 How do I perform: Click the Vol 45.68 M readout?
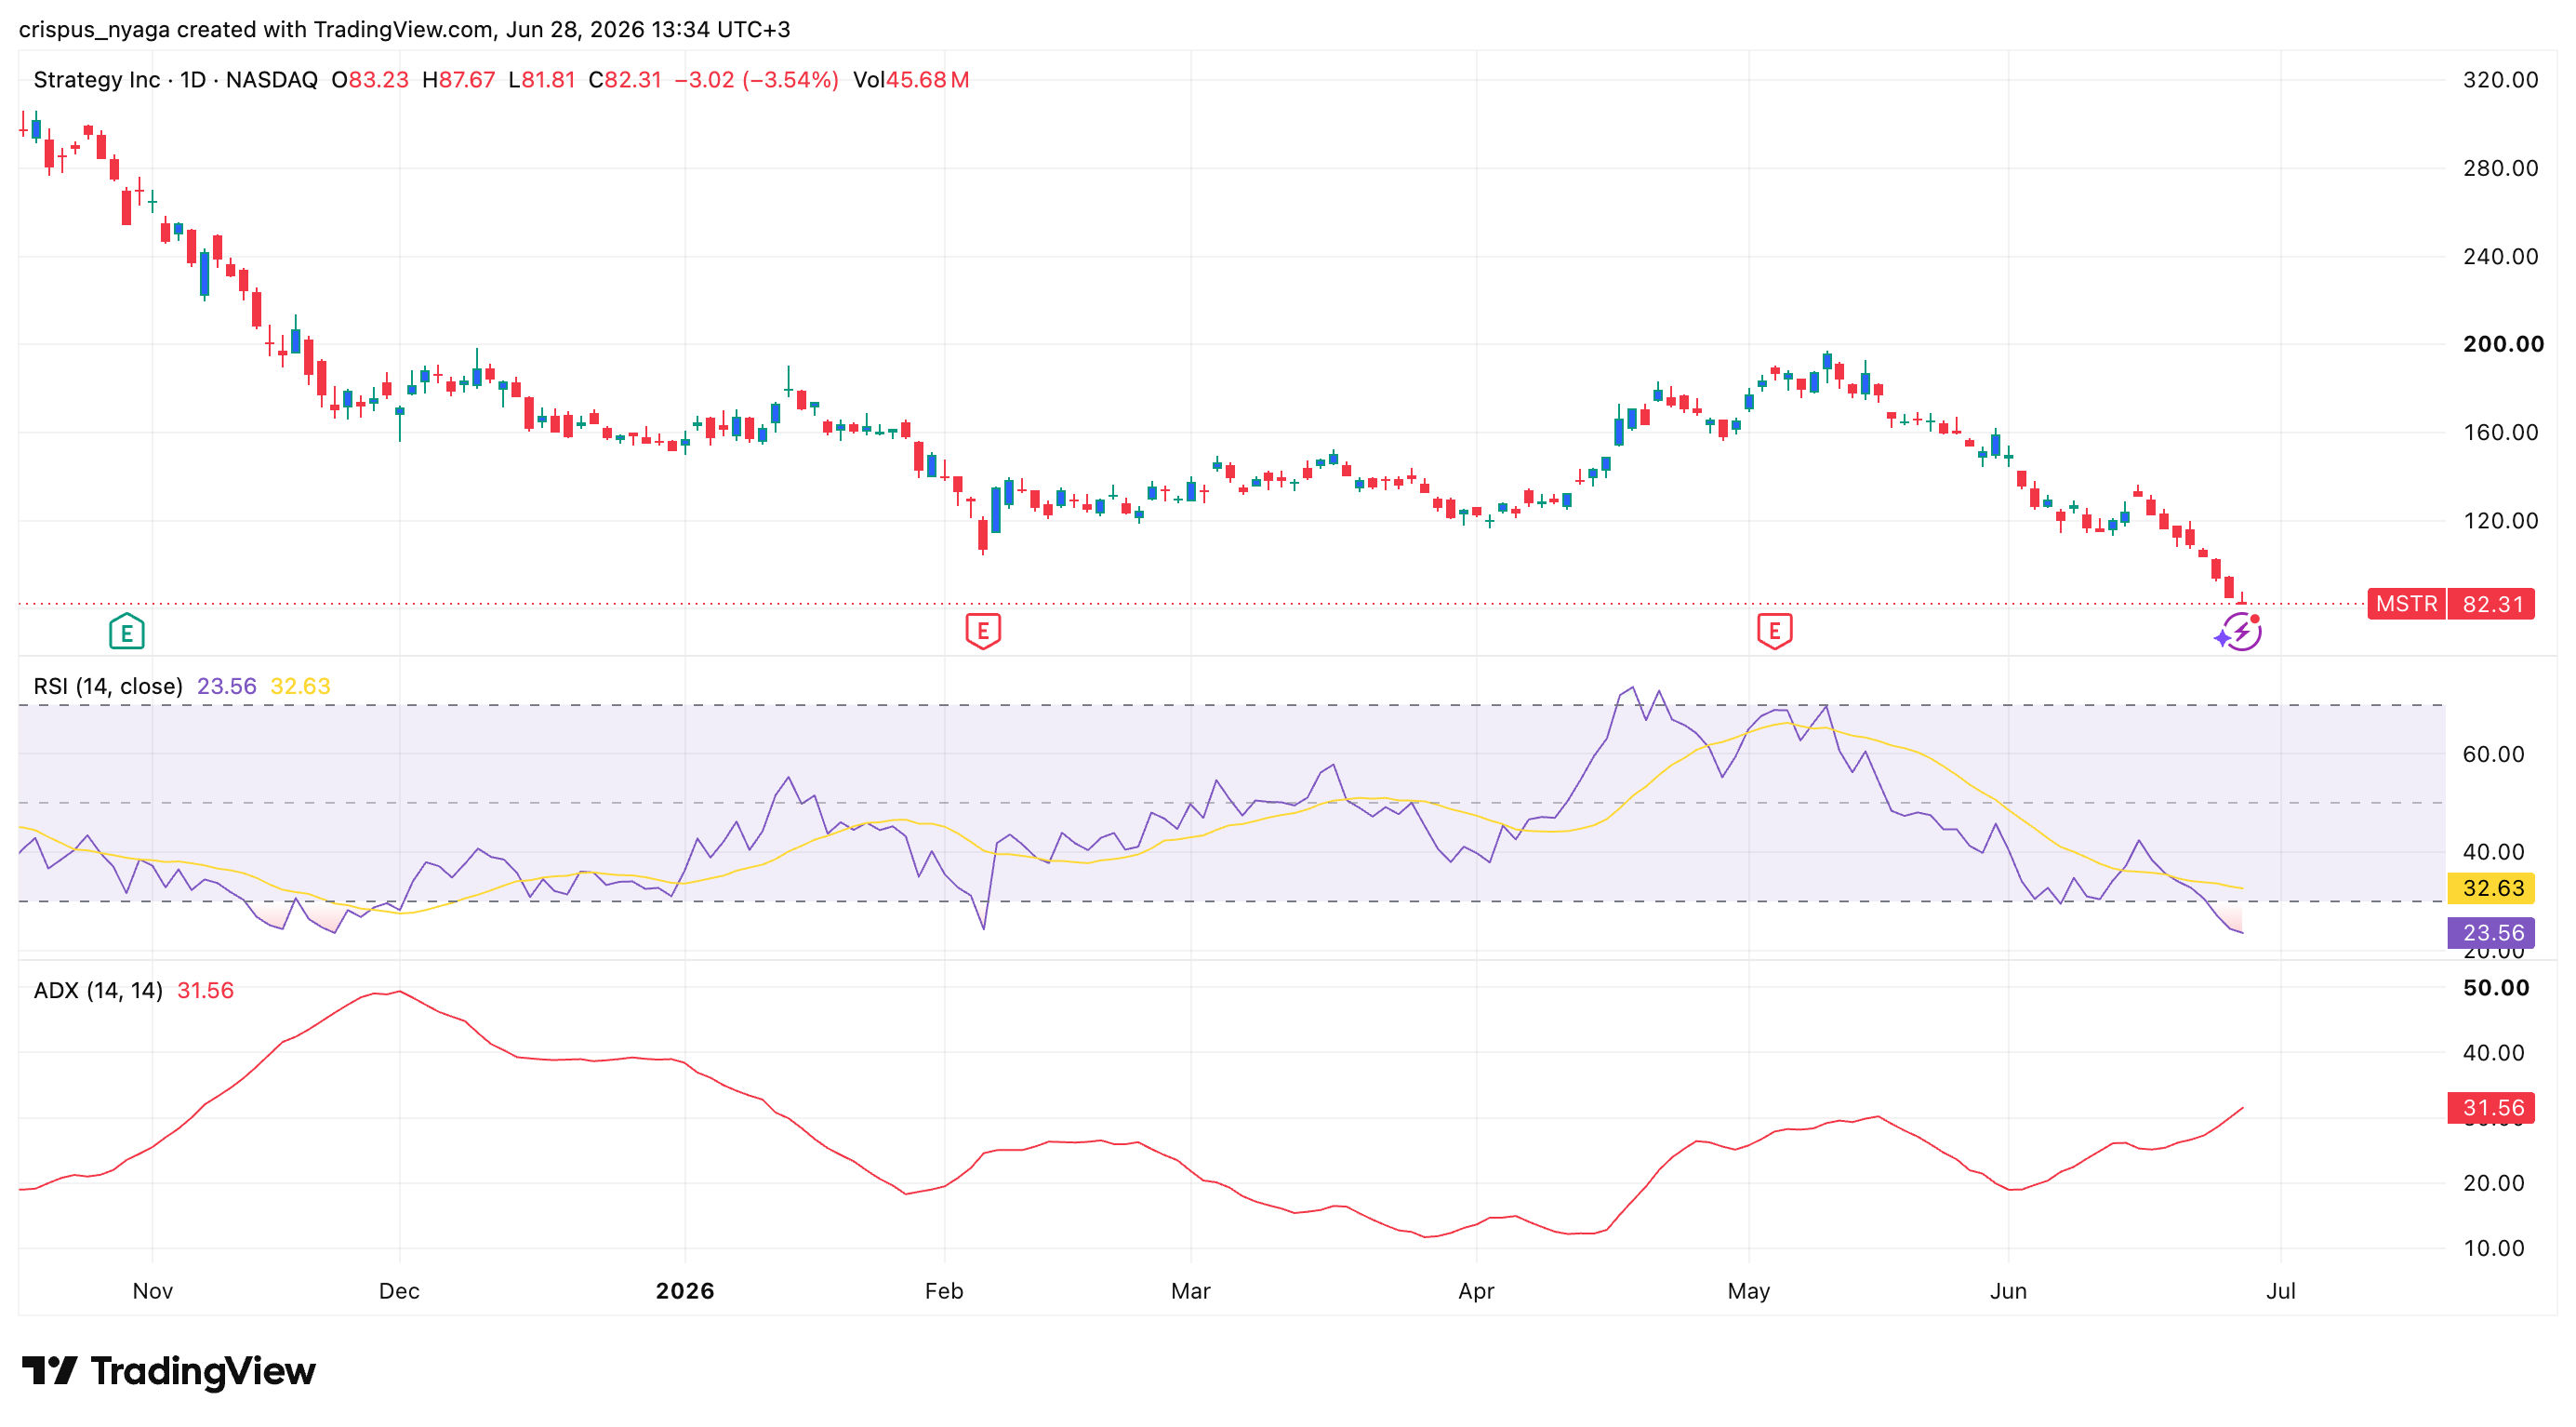click(911, 80)
